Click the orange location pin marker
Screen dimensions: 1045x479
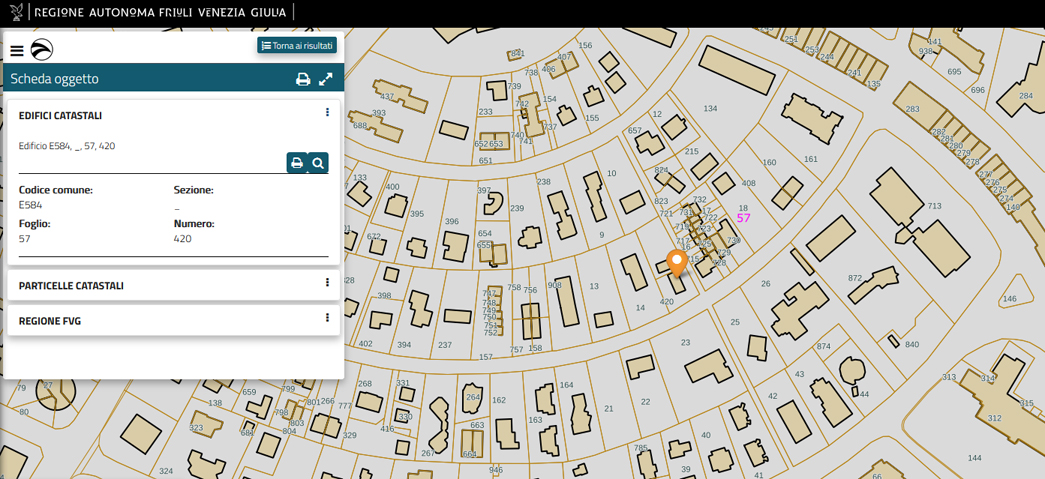677,262
